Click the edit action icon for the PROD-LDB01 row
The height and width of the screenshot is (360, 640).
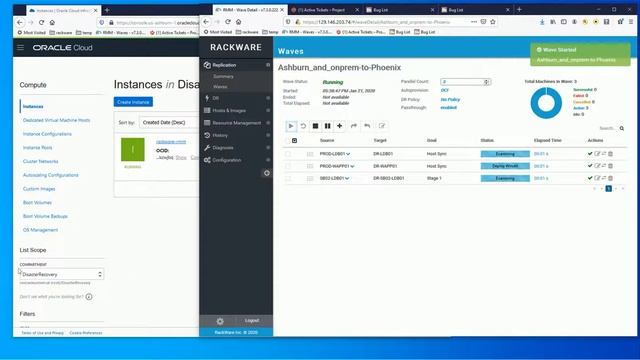597,153
